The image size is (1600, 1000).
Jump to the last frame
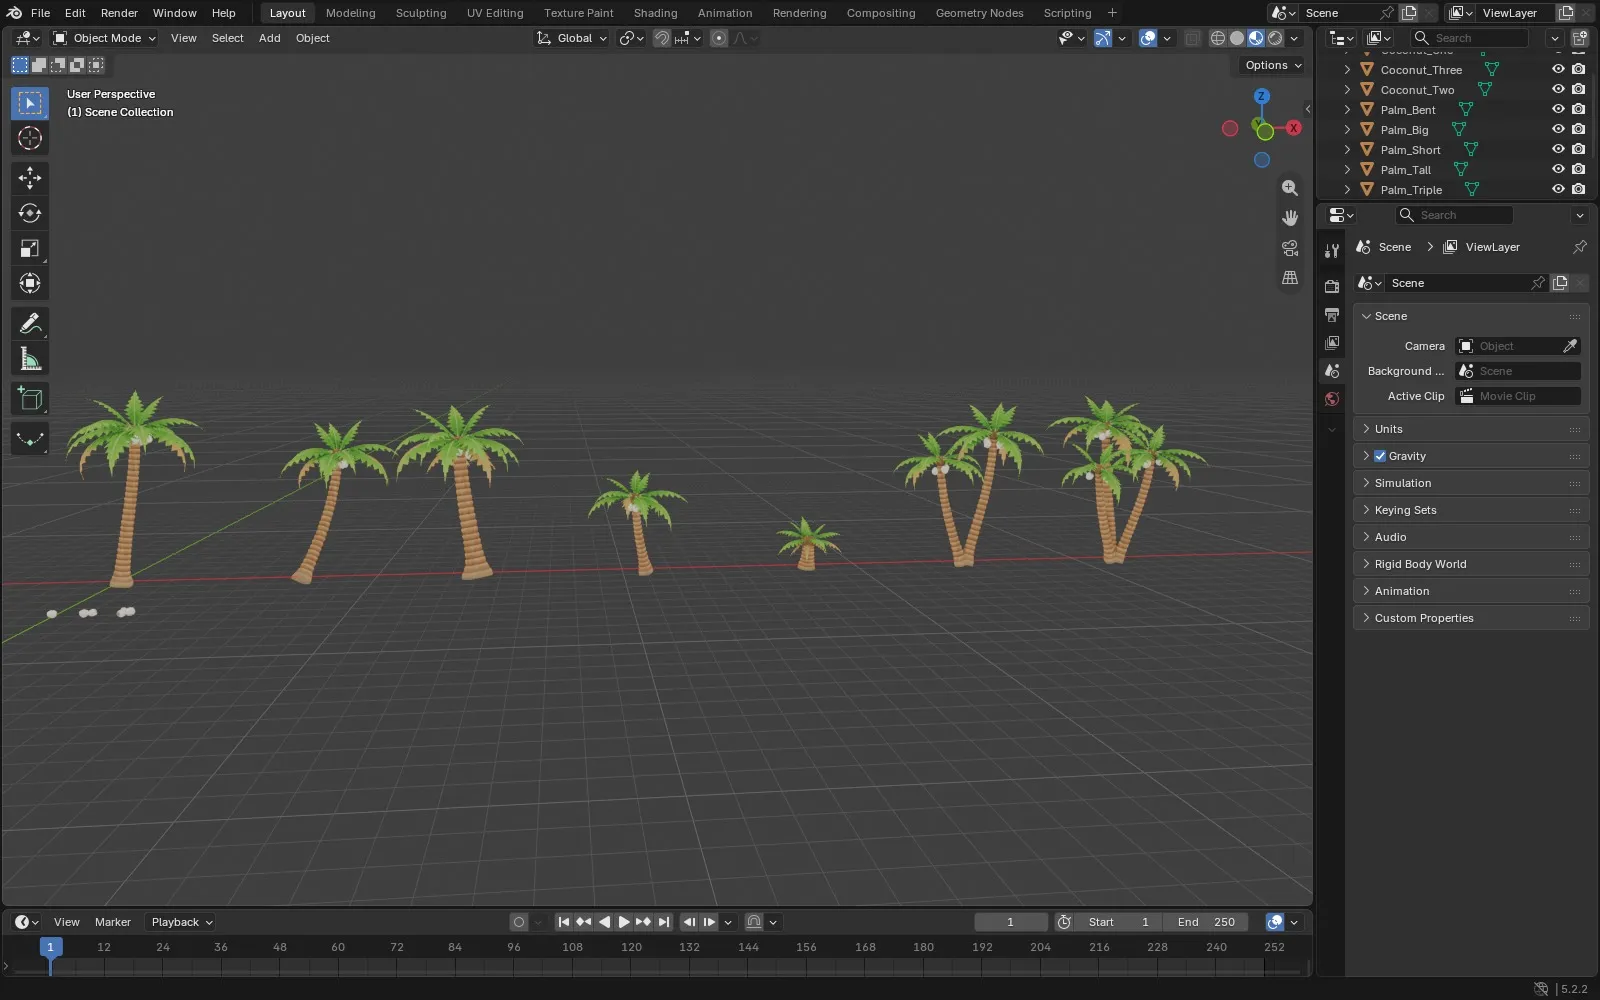(x=664, y=922)
